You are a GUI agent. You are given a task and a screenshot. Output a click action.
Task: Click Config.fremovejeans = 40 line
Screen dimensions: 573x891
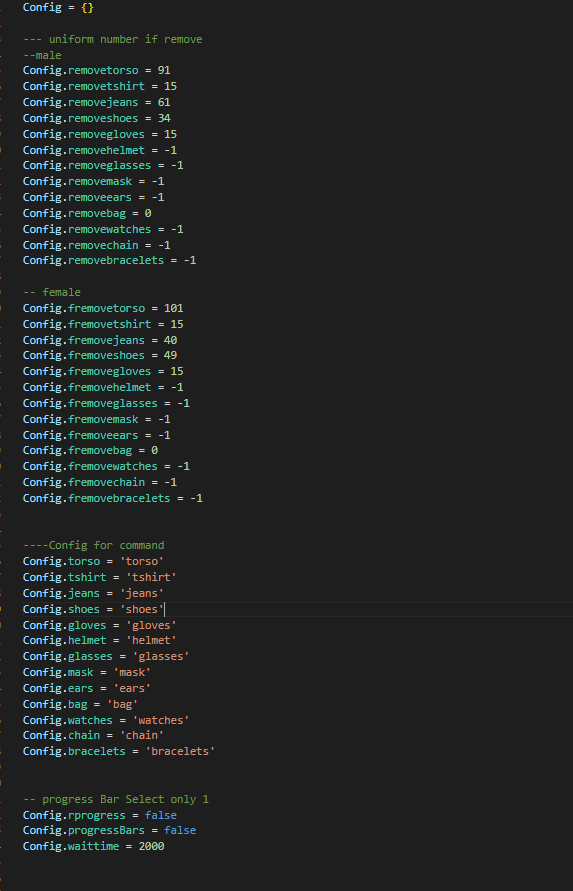pos(100,340)
